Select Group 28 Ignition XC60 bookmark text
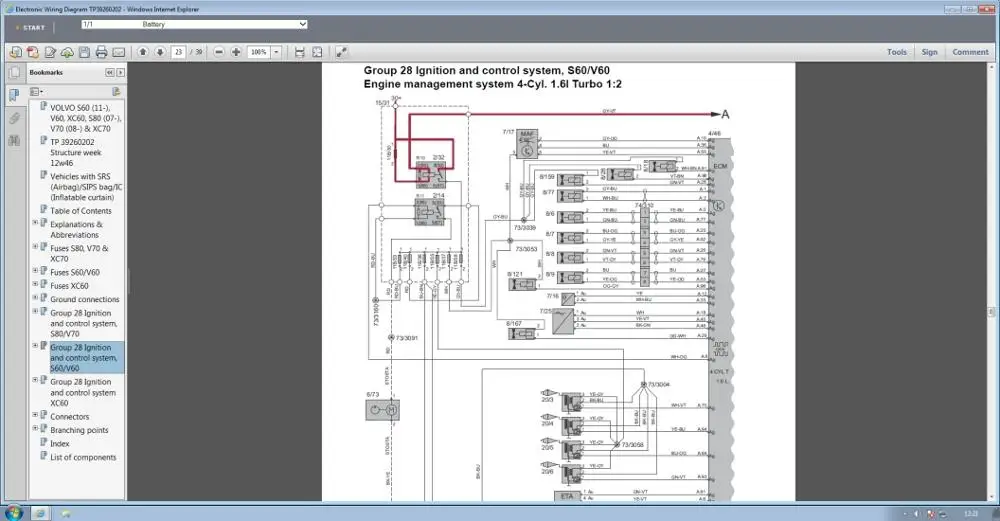The width and height of the screenshot is (1000, 521). (83, 392)
